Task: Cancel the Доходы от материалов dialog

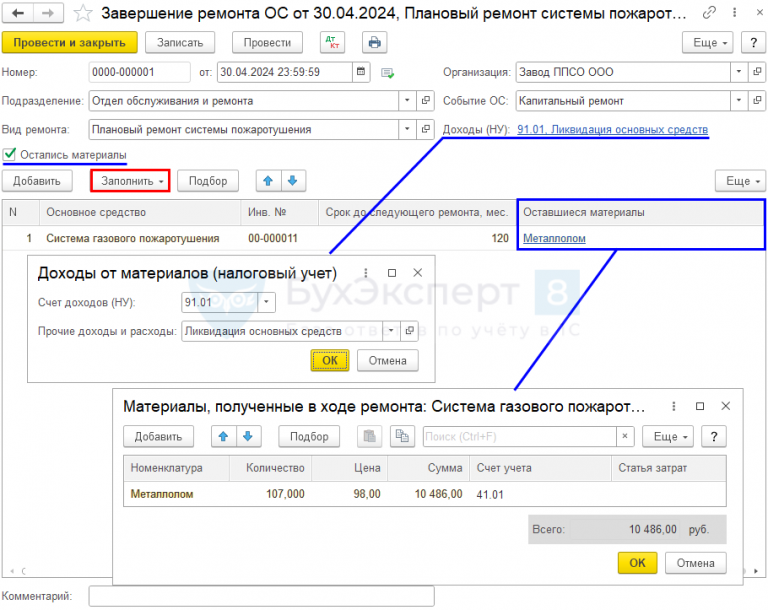Action: tap(387, 361)
